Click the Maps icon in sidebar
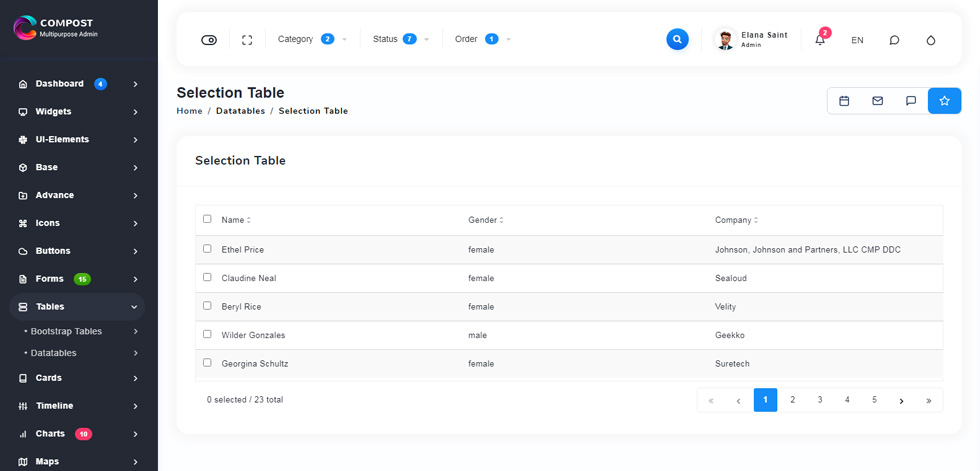The image size is (980, 471). click(x=23, y=462)
